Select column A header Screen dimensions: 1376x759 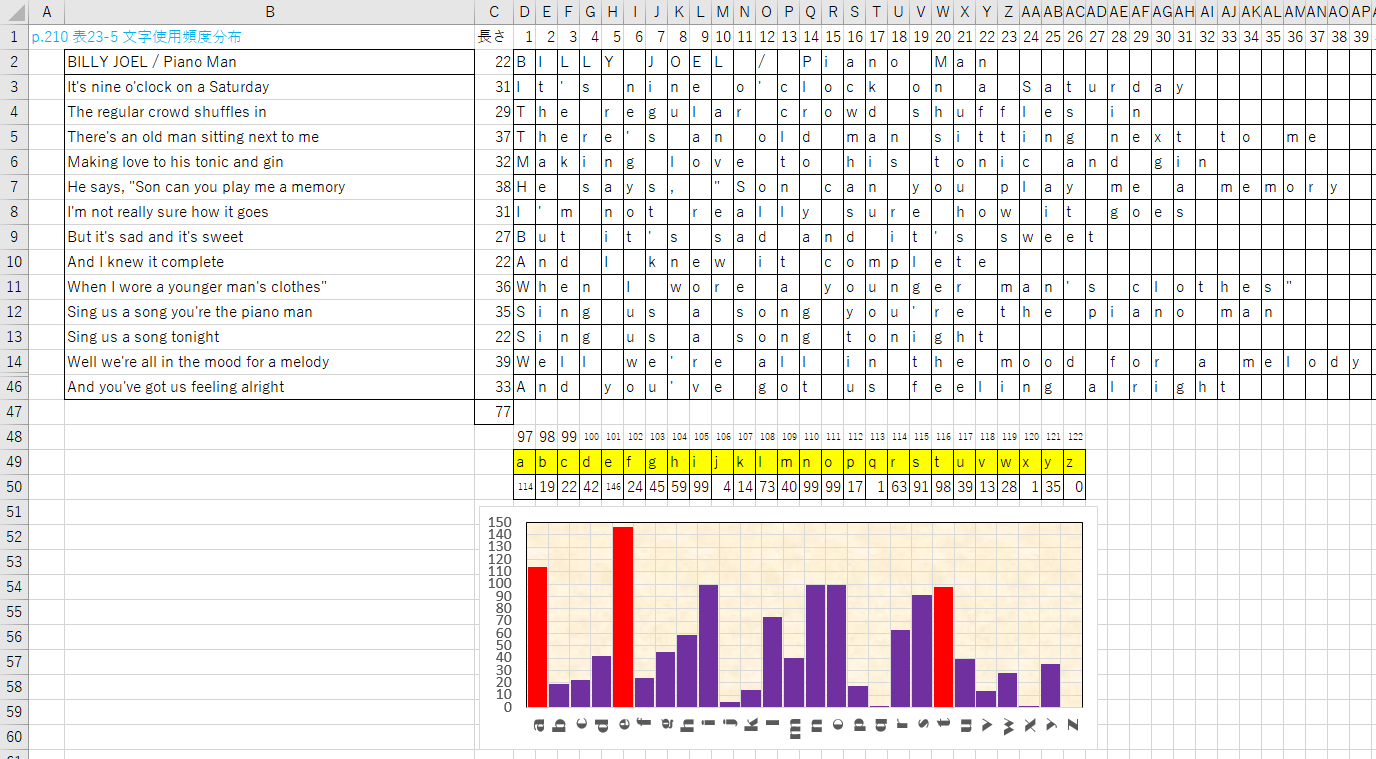click(x=47, y=12)
